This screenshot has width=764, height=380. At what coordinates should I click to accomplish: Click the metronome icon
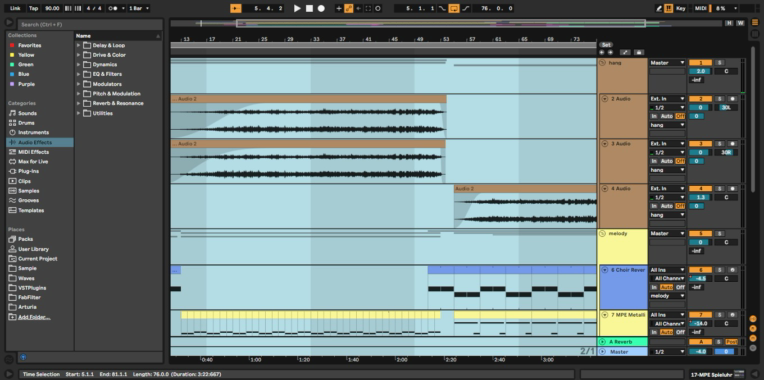coord(113,8)
